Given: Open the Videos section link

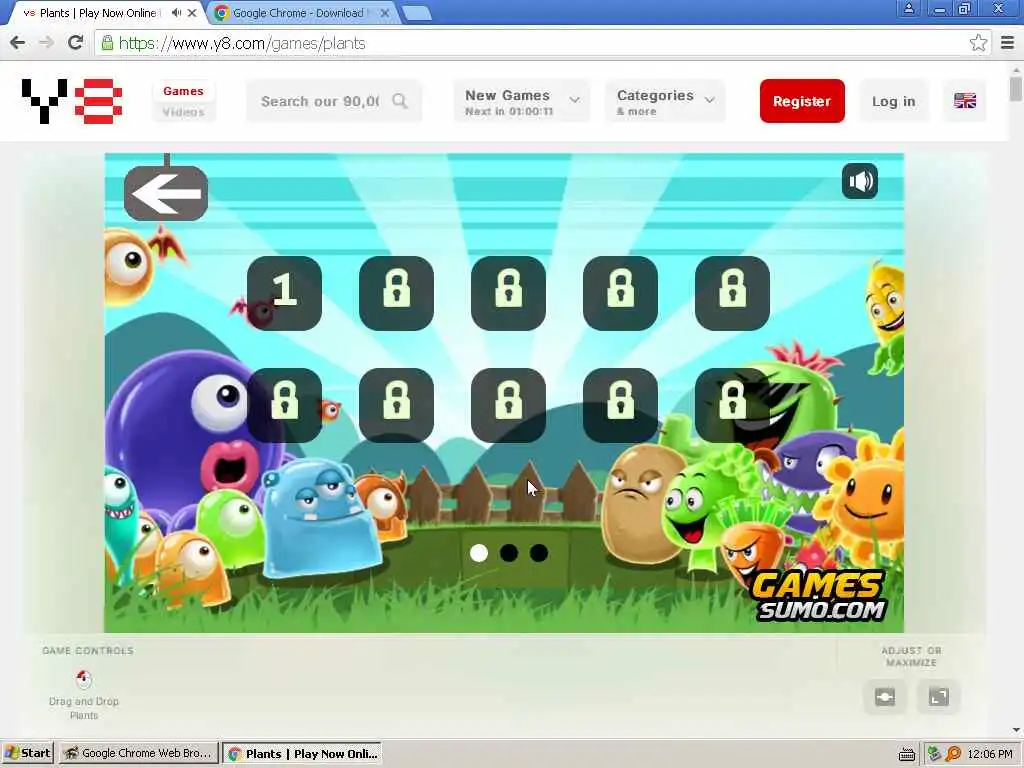Looking at the screenshot, I should pyautogui.click(x=184, y=112).
